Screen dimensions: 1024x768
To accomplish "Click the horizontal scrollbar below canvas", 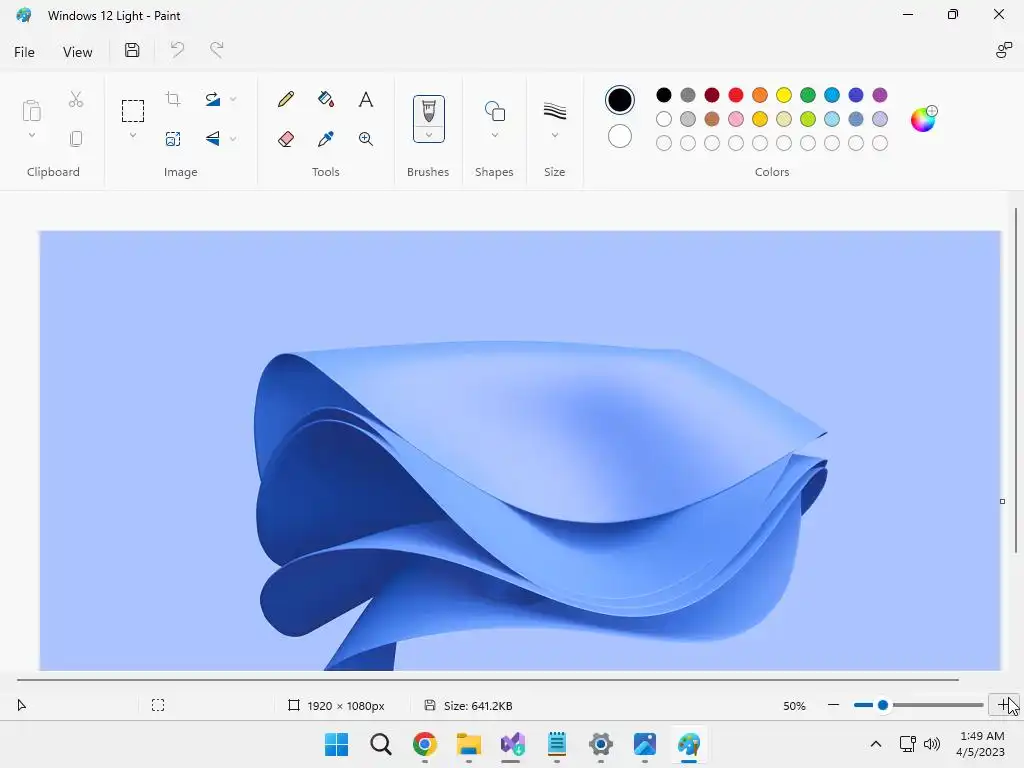I will [x=488, y=680].
